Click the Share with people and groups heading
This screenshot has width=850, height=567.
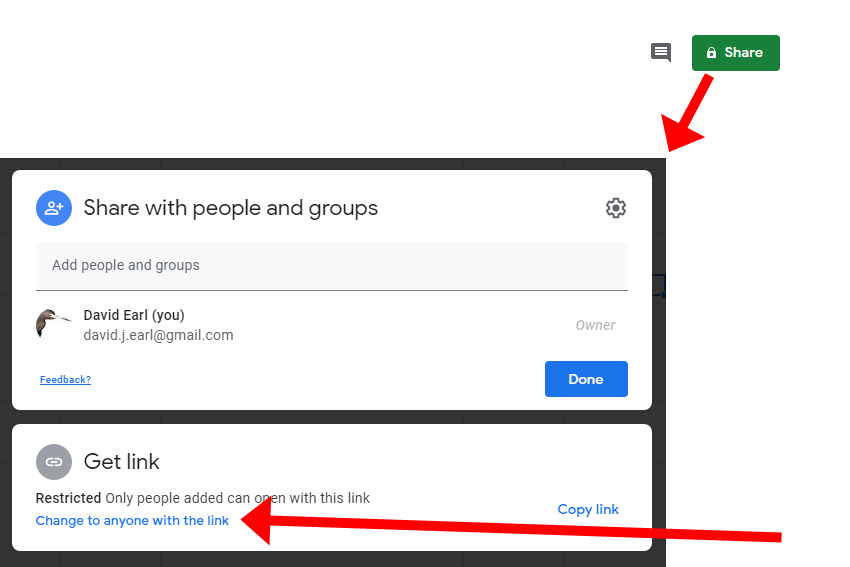pos(230,208)
